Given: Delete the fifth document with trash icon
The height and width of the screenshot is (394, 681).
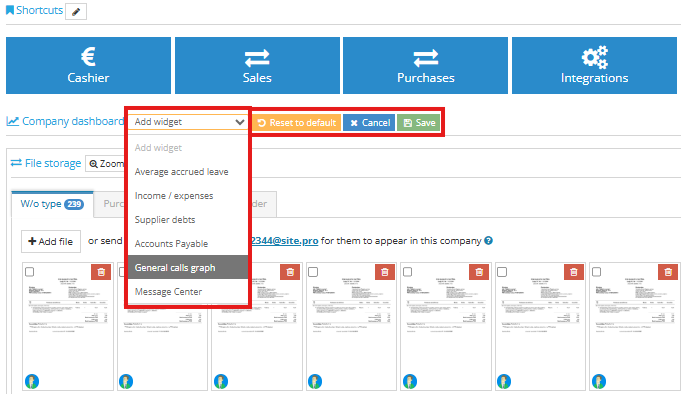Looking at the screenshot, I should tap(479, 272).
